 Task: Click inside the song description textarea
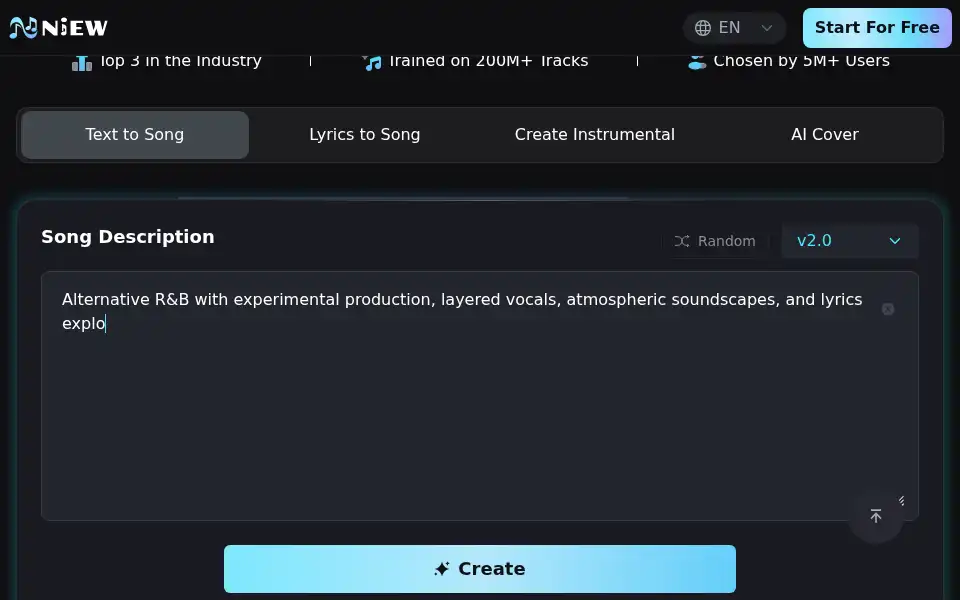point(479,396)
